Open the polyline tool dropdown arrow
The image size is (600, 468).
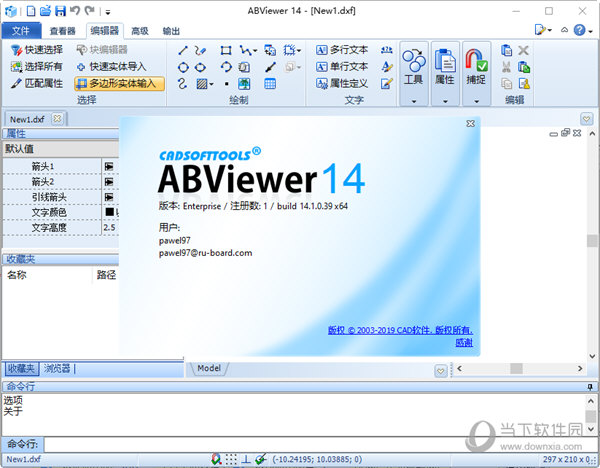(255, 51)
